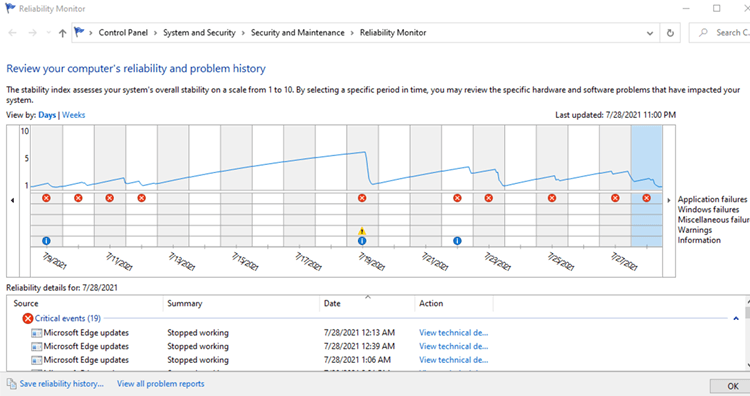
Task: Click the 7/13/2021 date label on chart
Action: coord(182,262)
